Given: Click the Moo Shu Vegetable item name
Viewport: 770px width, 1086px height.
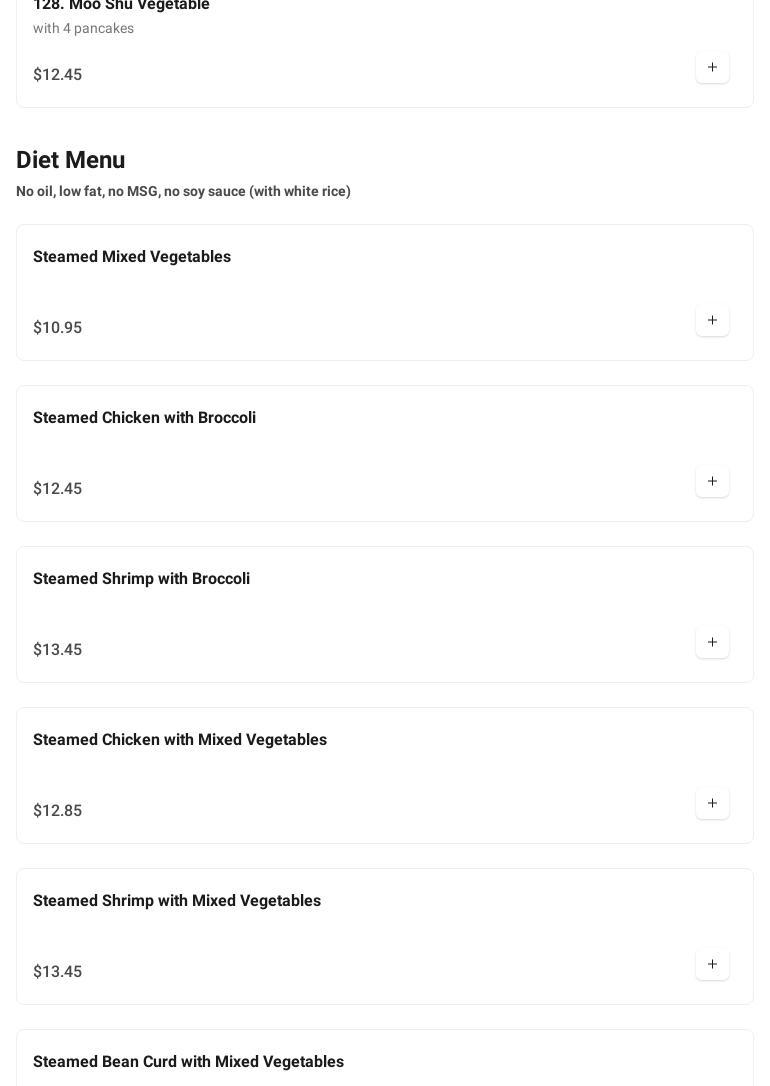Looking at the screenshot, I should [x=121, y=6].
